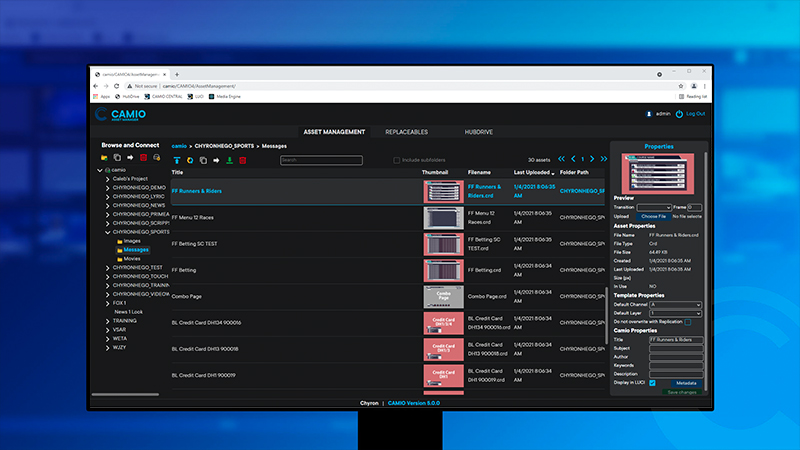Click the refresh assets icon
800x450 pixels.
190,160
